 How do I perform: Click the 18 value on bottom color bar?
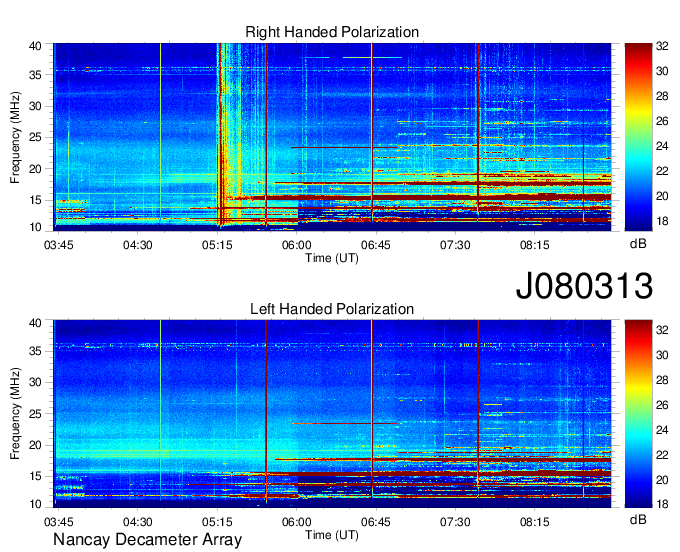[662, 504]
